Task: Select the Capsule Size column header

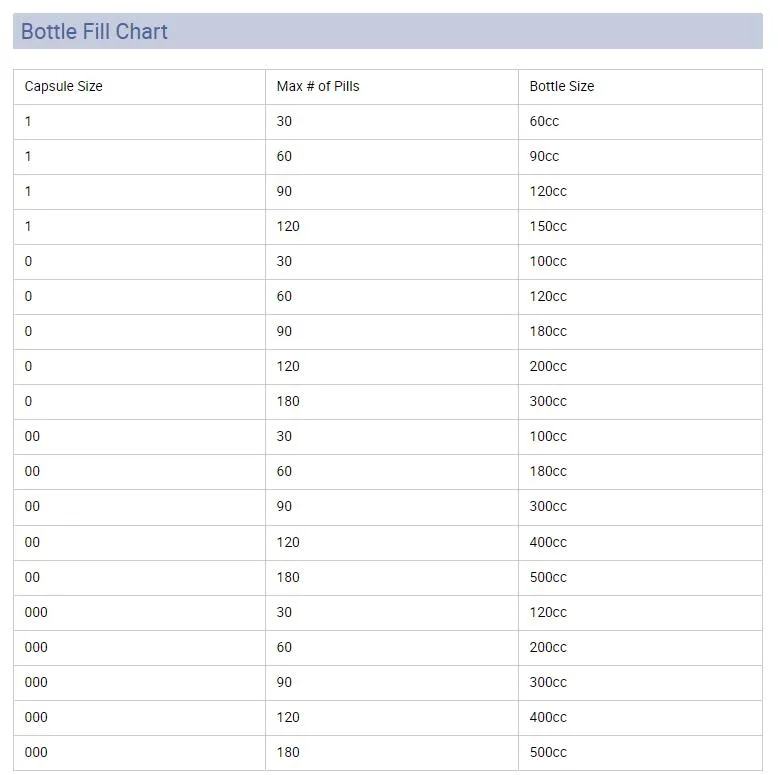Action: pyautogui.click(x=64, y=86)
